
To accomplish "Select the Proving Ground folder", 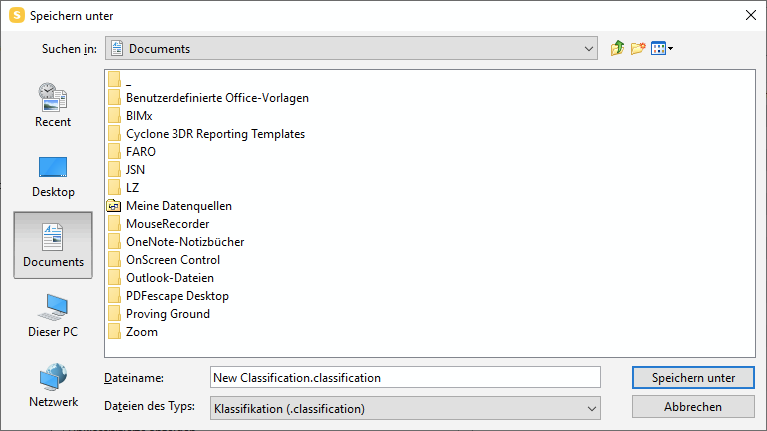I will point(159,314).
